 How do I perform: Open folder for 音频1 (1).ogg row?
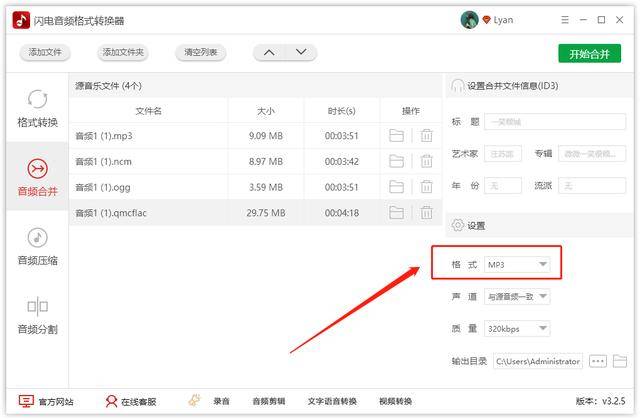coord(396,187)
